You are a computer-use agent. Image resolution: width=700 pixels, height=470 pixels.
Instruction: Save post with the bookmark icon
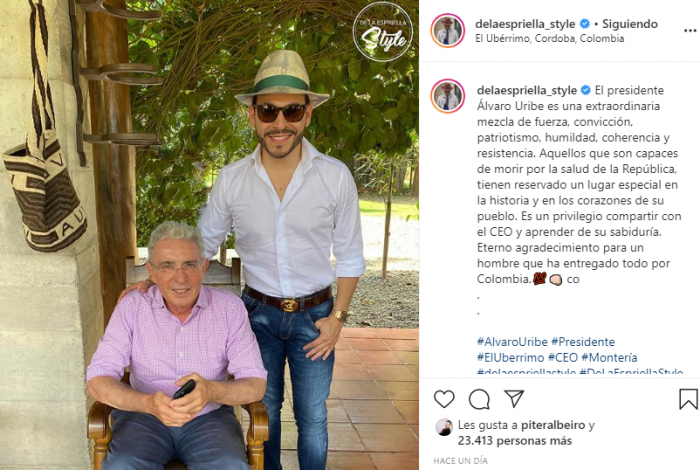[688, 399]
